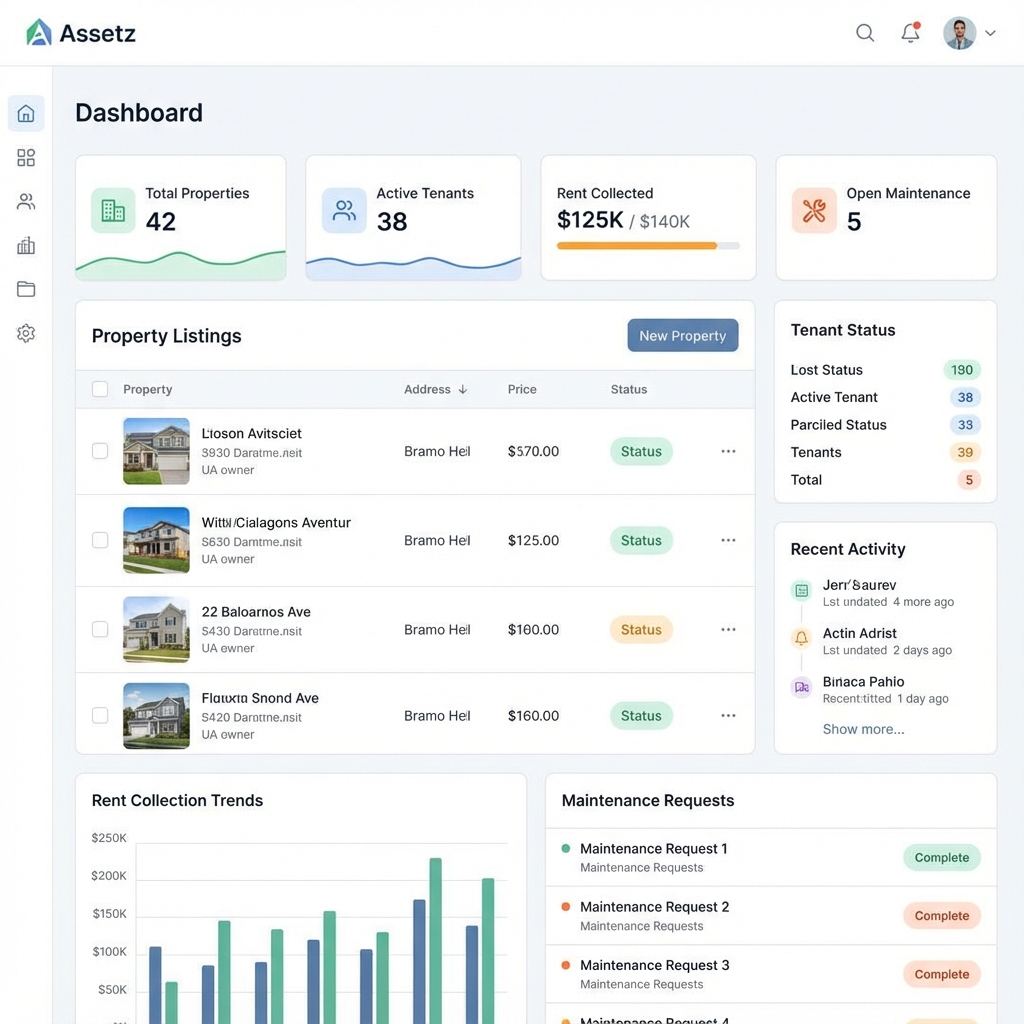Image resolution: width=1024 pixels, height=1024 pixels.
Task: Click the Rent Collected progress bar
Action: [x=648, y=245]
